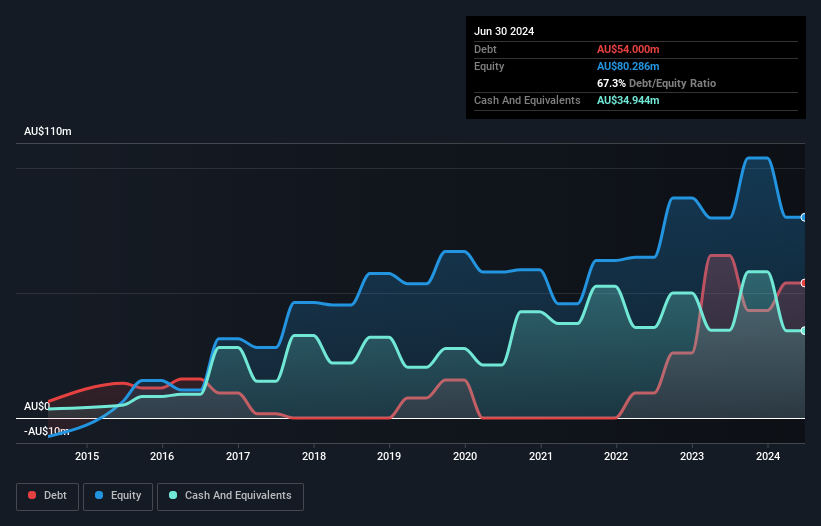This screenshot has height=526, width=821.
Task: Click the 2020 x-axis label
Action: 465,456
